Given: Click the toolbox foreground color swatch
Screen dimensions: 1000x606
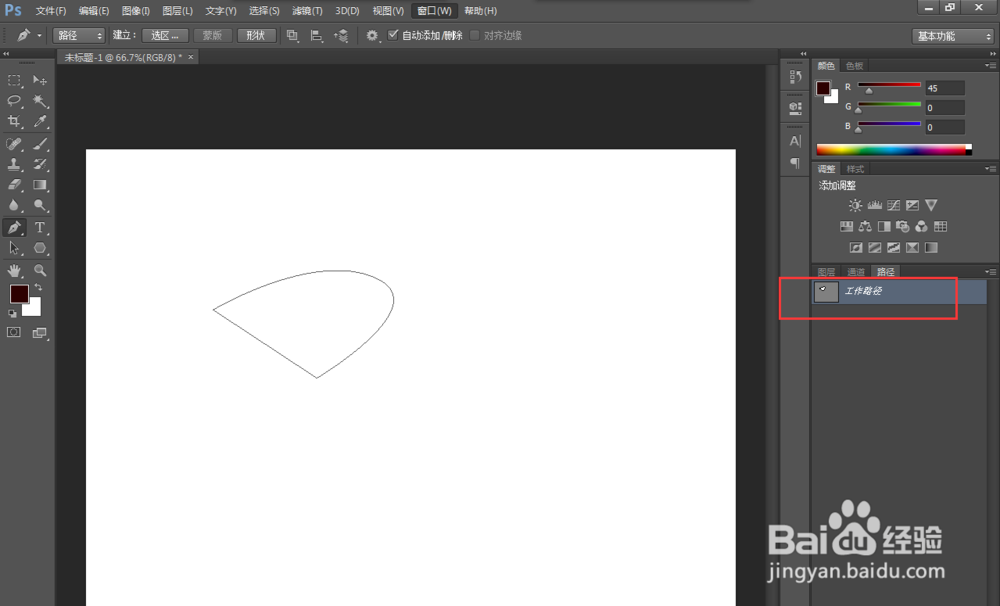Looking at the screenshot, I should coord(18,293).
